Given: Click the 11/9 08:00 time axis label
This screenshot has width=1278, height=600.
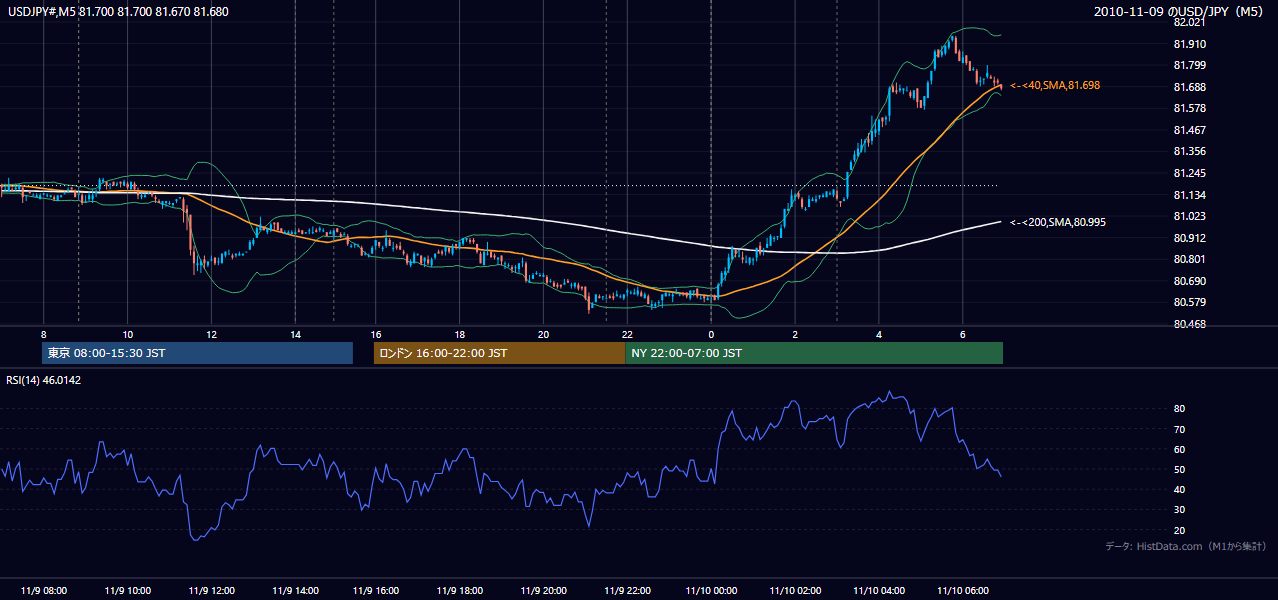Looking at the screenshot, I should coord(44,590).
